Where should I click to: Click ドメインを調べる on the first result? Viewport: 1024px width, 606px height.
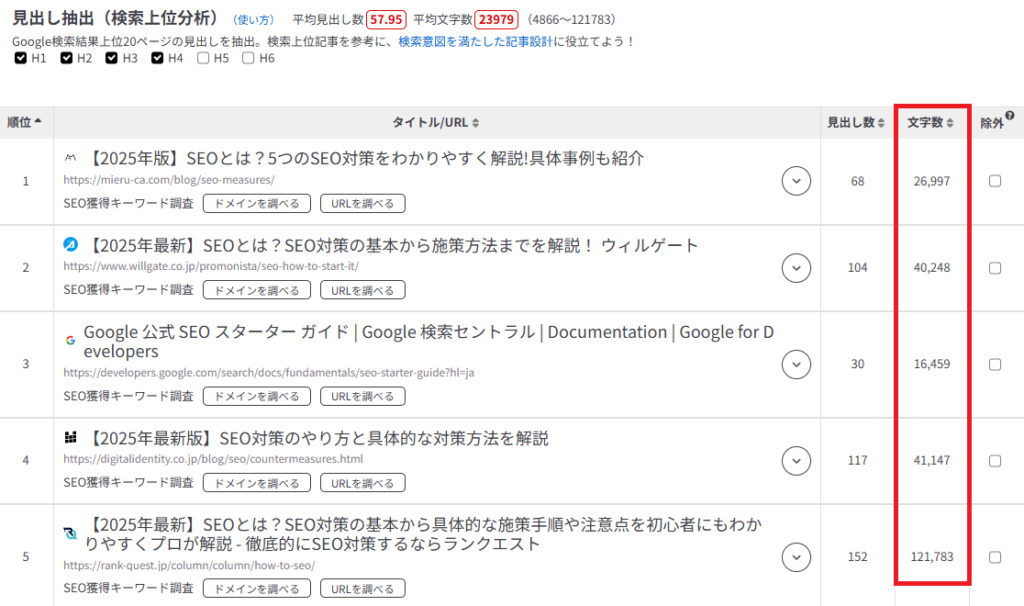click(257, 203)
